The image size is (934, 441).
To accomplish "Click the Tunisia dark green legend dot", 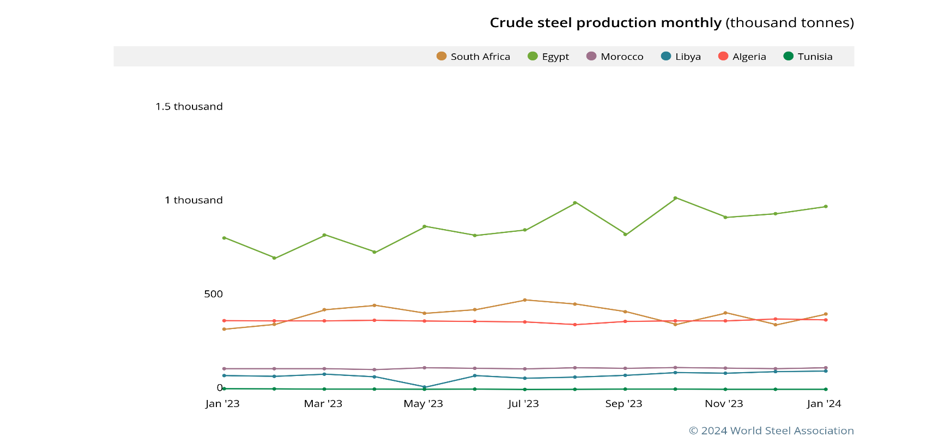I will pyautogui.click(x=788, y=57).
